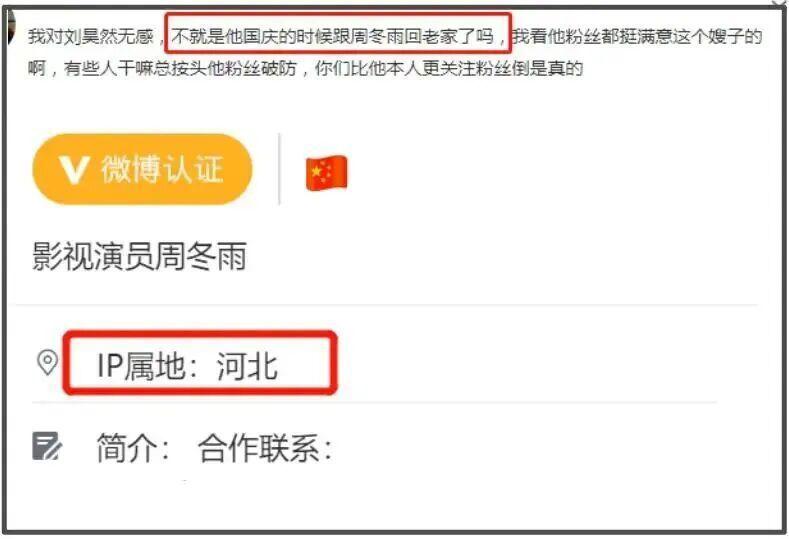Click the white V logo in badge
The image size is (789, 539).
click(73, 170)
